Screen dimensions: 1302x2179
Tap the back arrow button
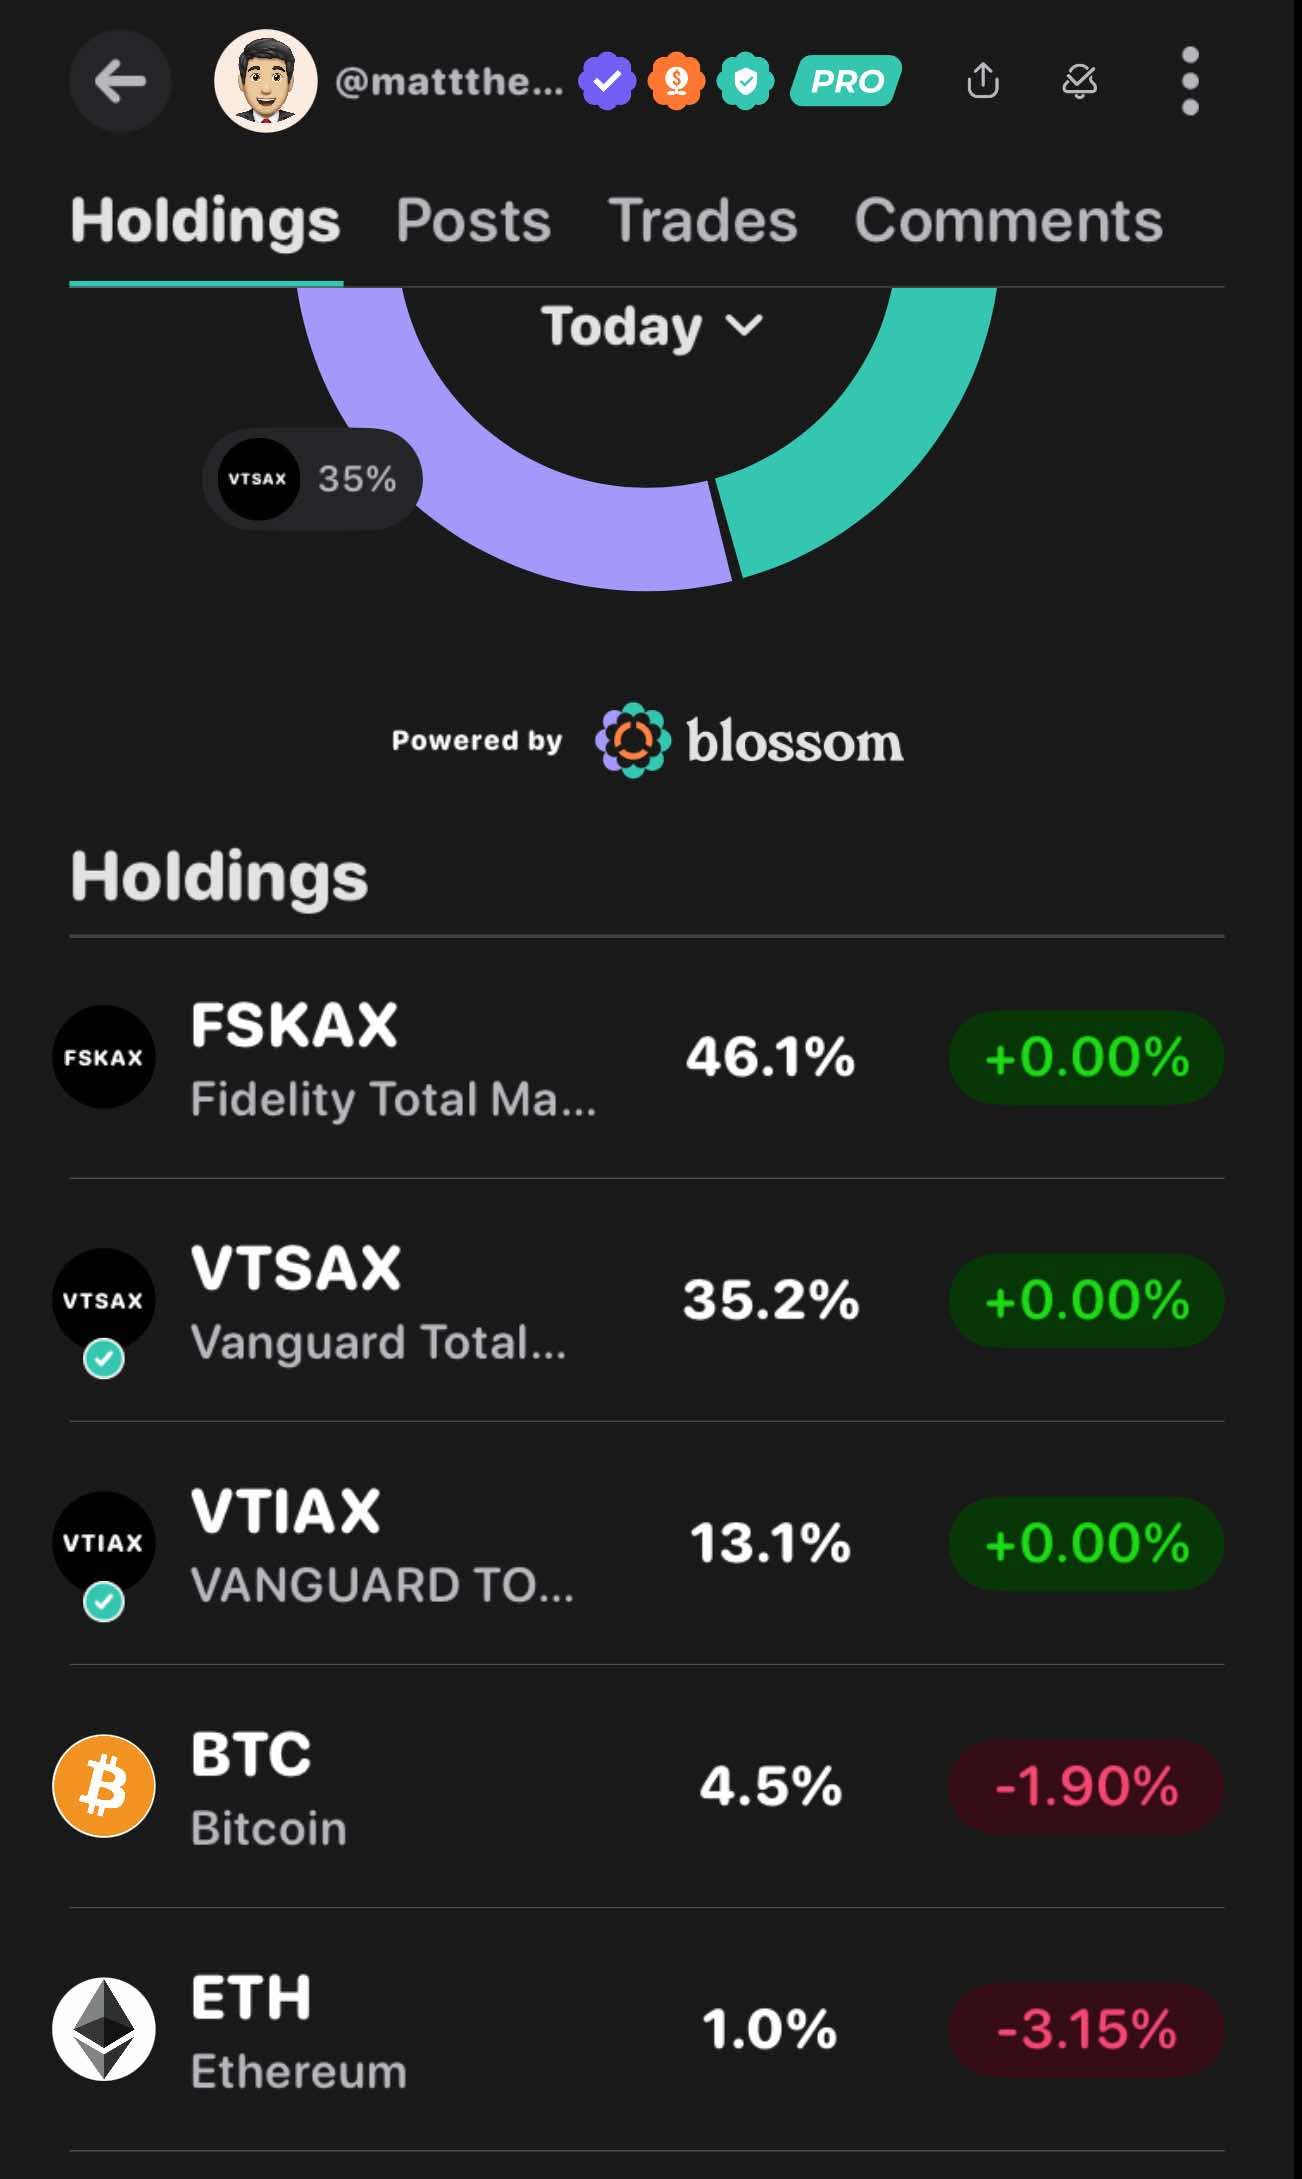point(120,82)
